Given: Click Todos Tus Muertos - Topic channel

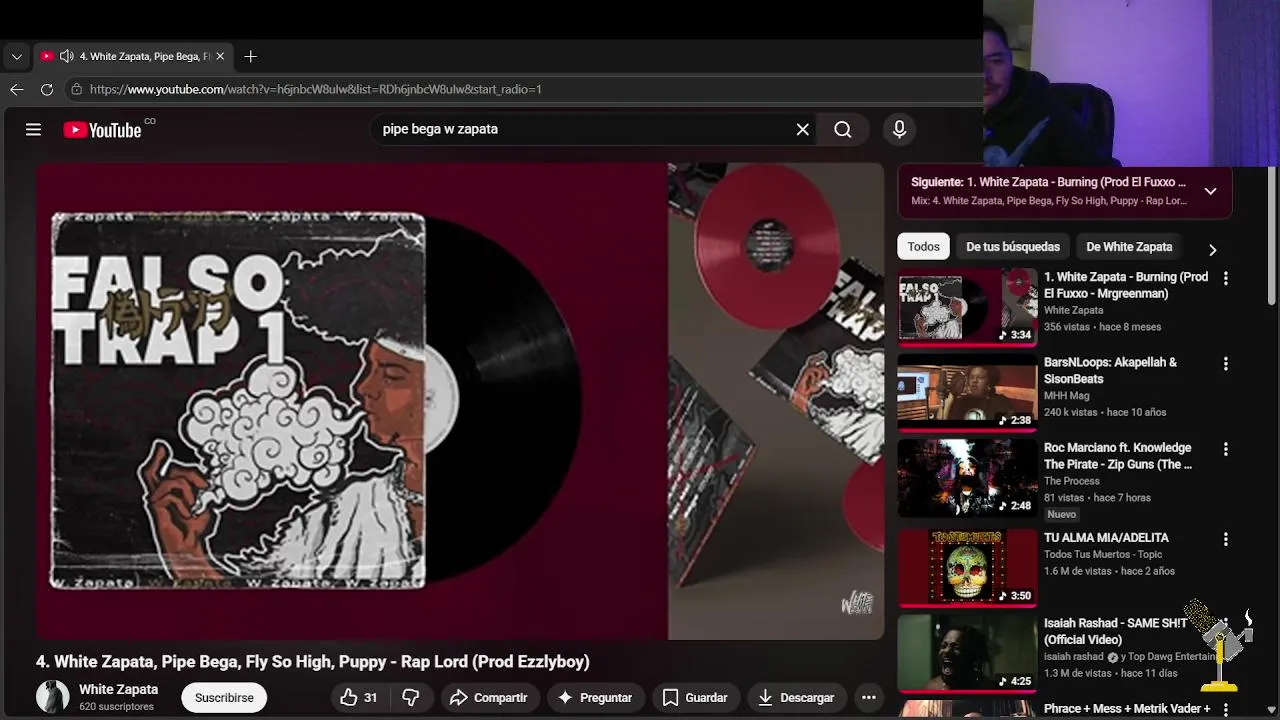Looking at the screenshot, I should (x=1103, y=554).
